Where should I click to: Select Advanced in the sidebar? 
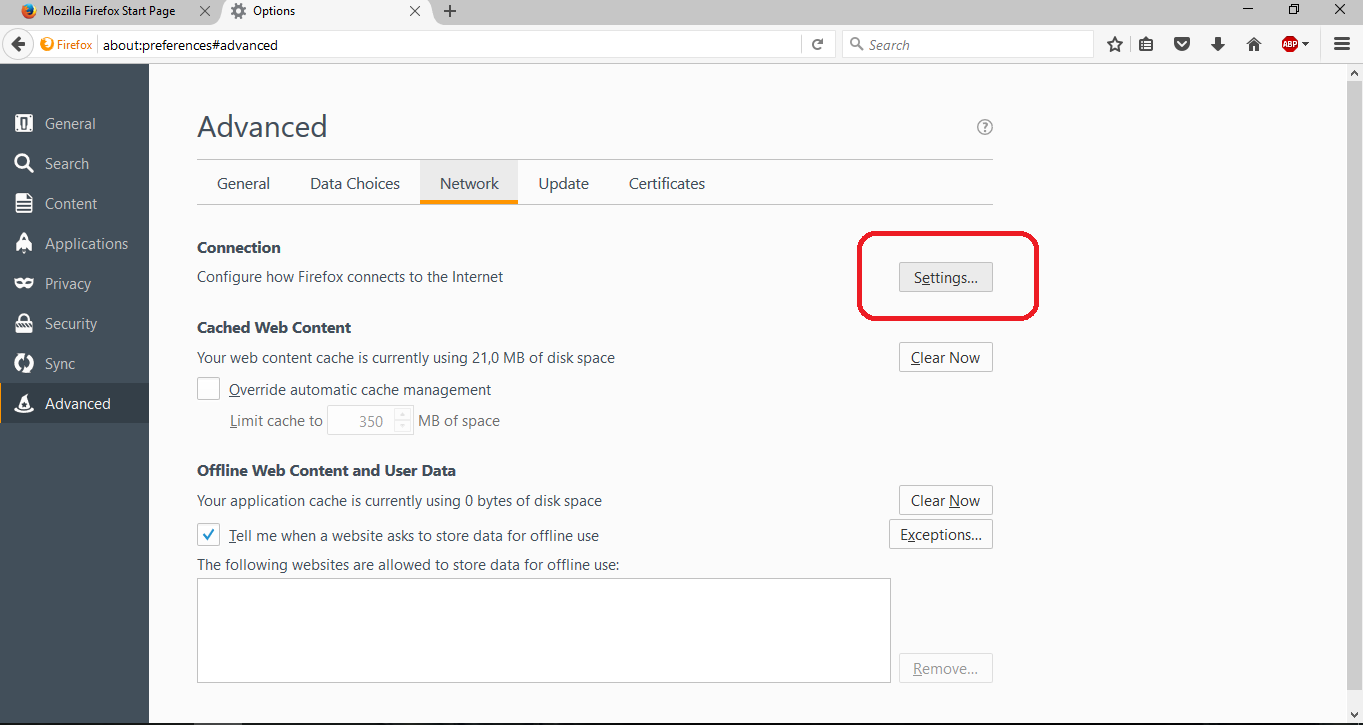74,404
